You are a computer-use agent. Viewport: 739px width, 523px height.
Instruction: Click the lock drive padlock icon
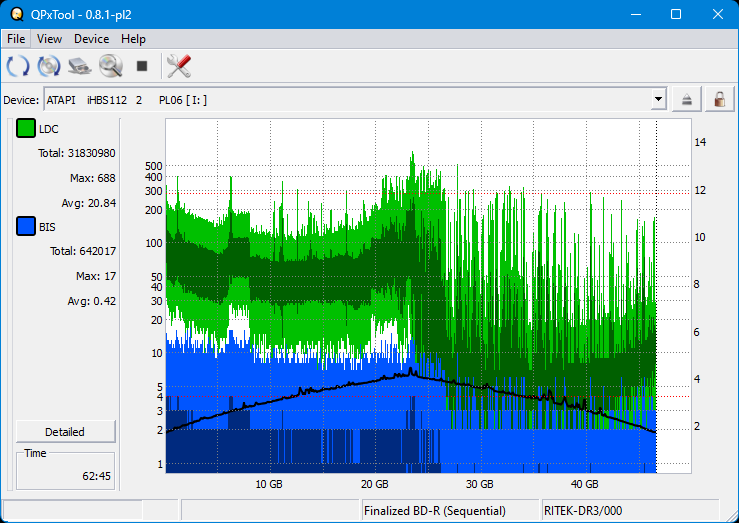point(718,99)
